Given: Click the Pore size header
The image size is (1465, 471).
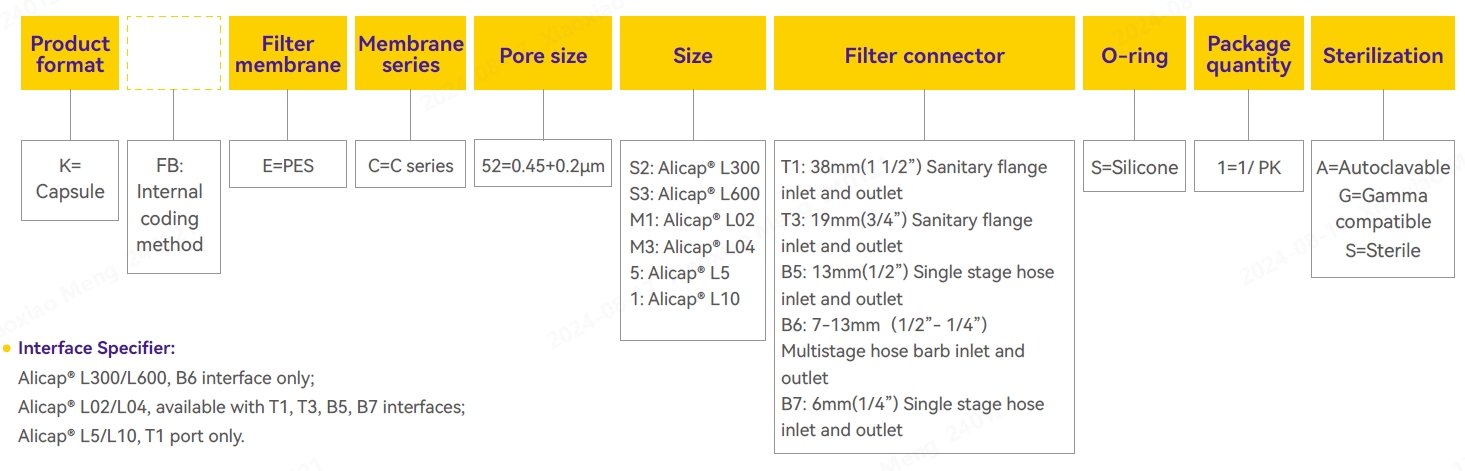Looking at the screenshot, I should (543, 55).
